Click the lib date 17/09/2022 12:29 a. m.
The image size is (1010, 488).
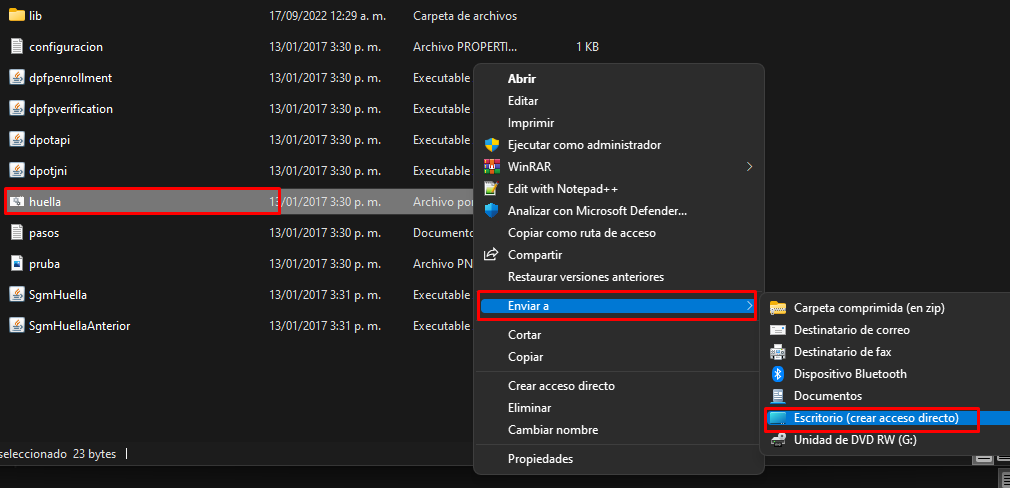328,15
